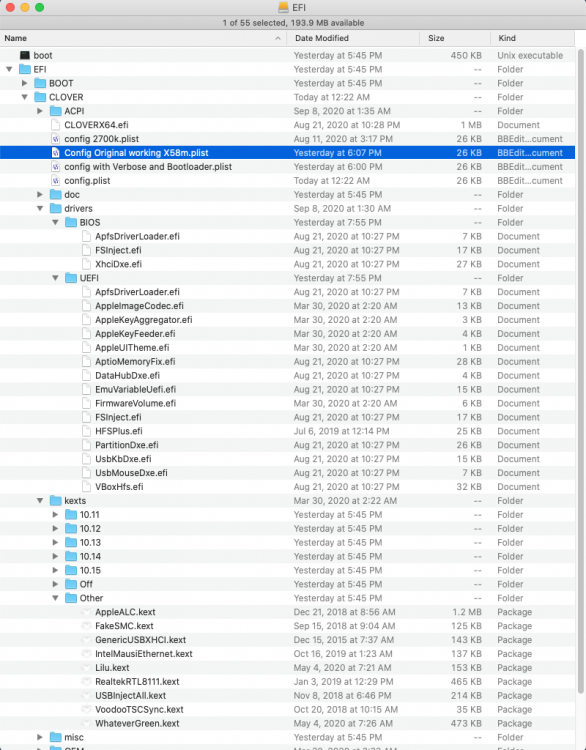Image resolution: width=586 pixels, height=750 pixels.
Task: Click the BIOS folder icon
Action: 71,222
